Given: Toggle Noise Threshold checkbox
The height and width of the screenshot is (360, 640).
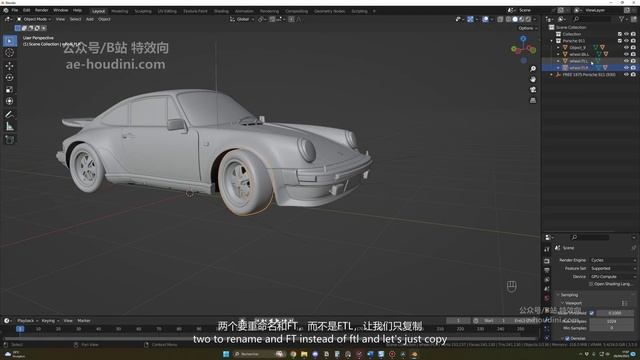Looking at the screenshot, I should [x=591, y=313].
